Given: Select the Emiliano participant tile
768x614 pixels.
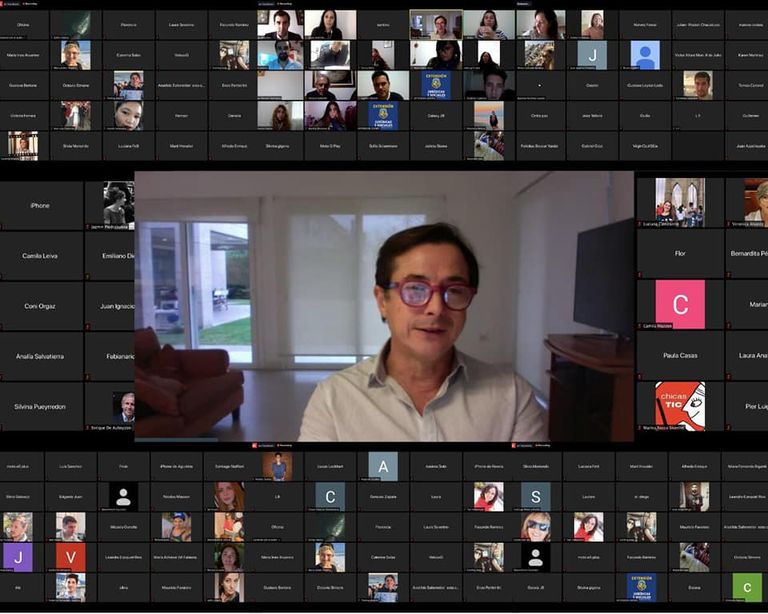Looking at the screenshot, I should click(110, 256).
